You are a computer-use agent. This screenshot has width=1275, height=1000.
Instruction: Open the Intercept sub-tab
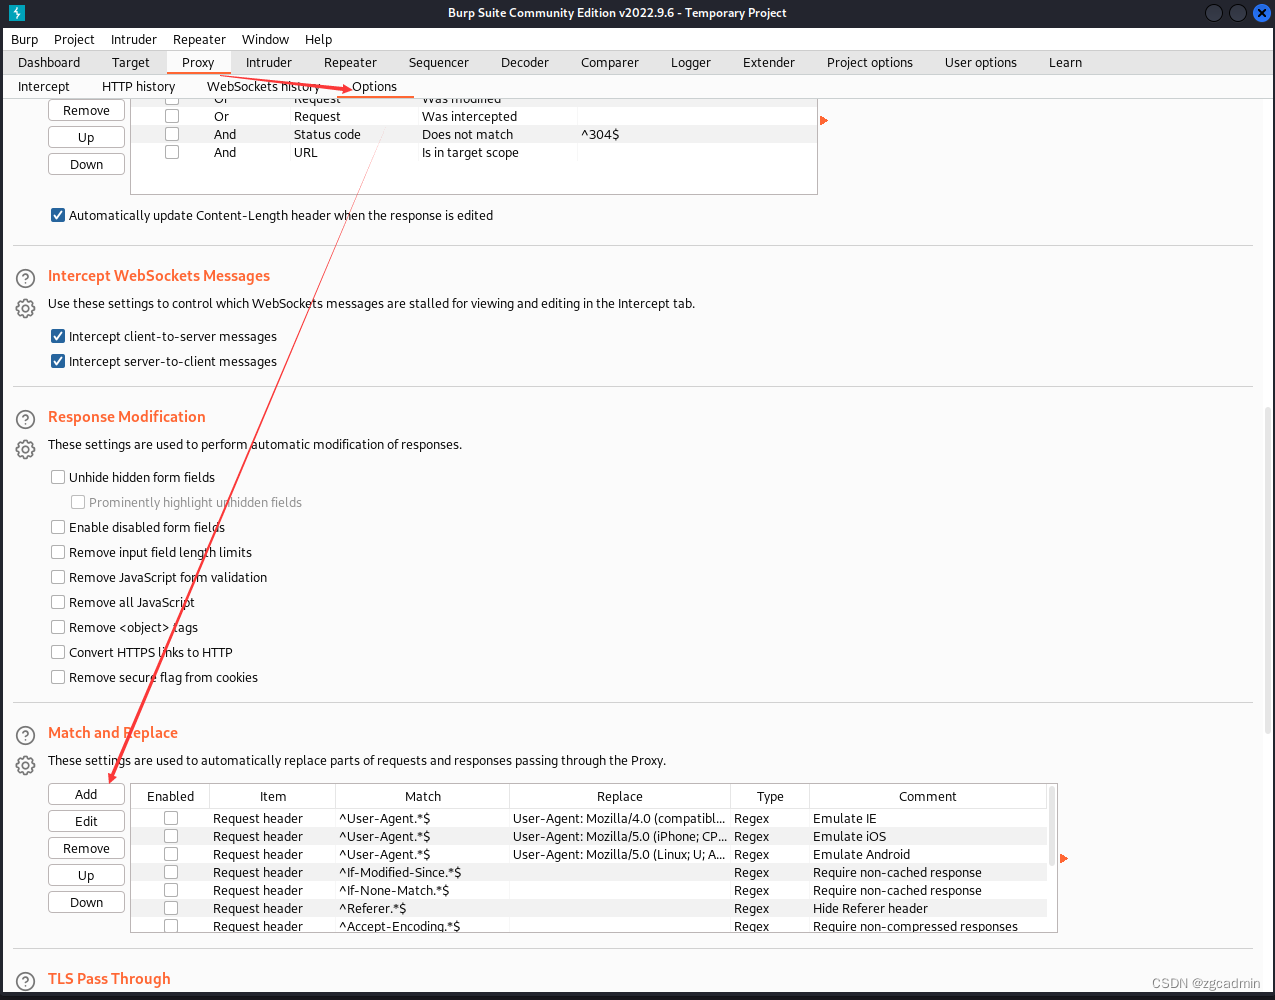(44, 86)
